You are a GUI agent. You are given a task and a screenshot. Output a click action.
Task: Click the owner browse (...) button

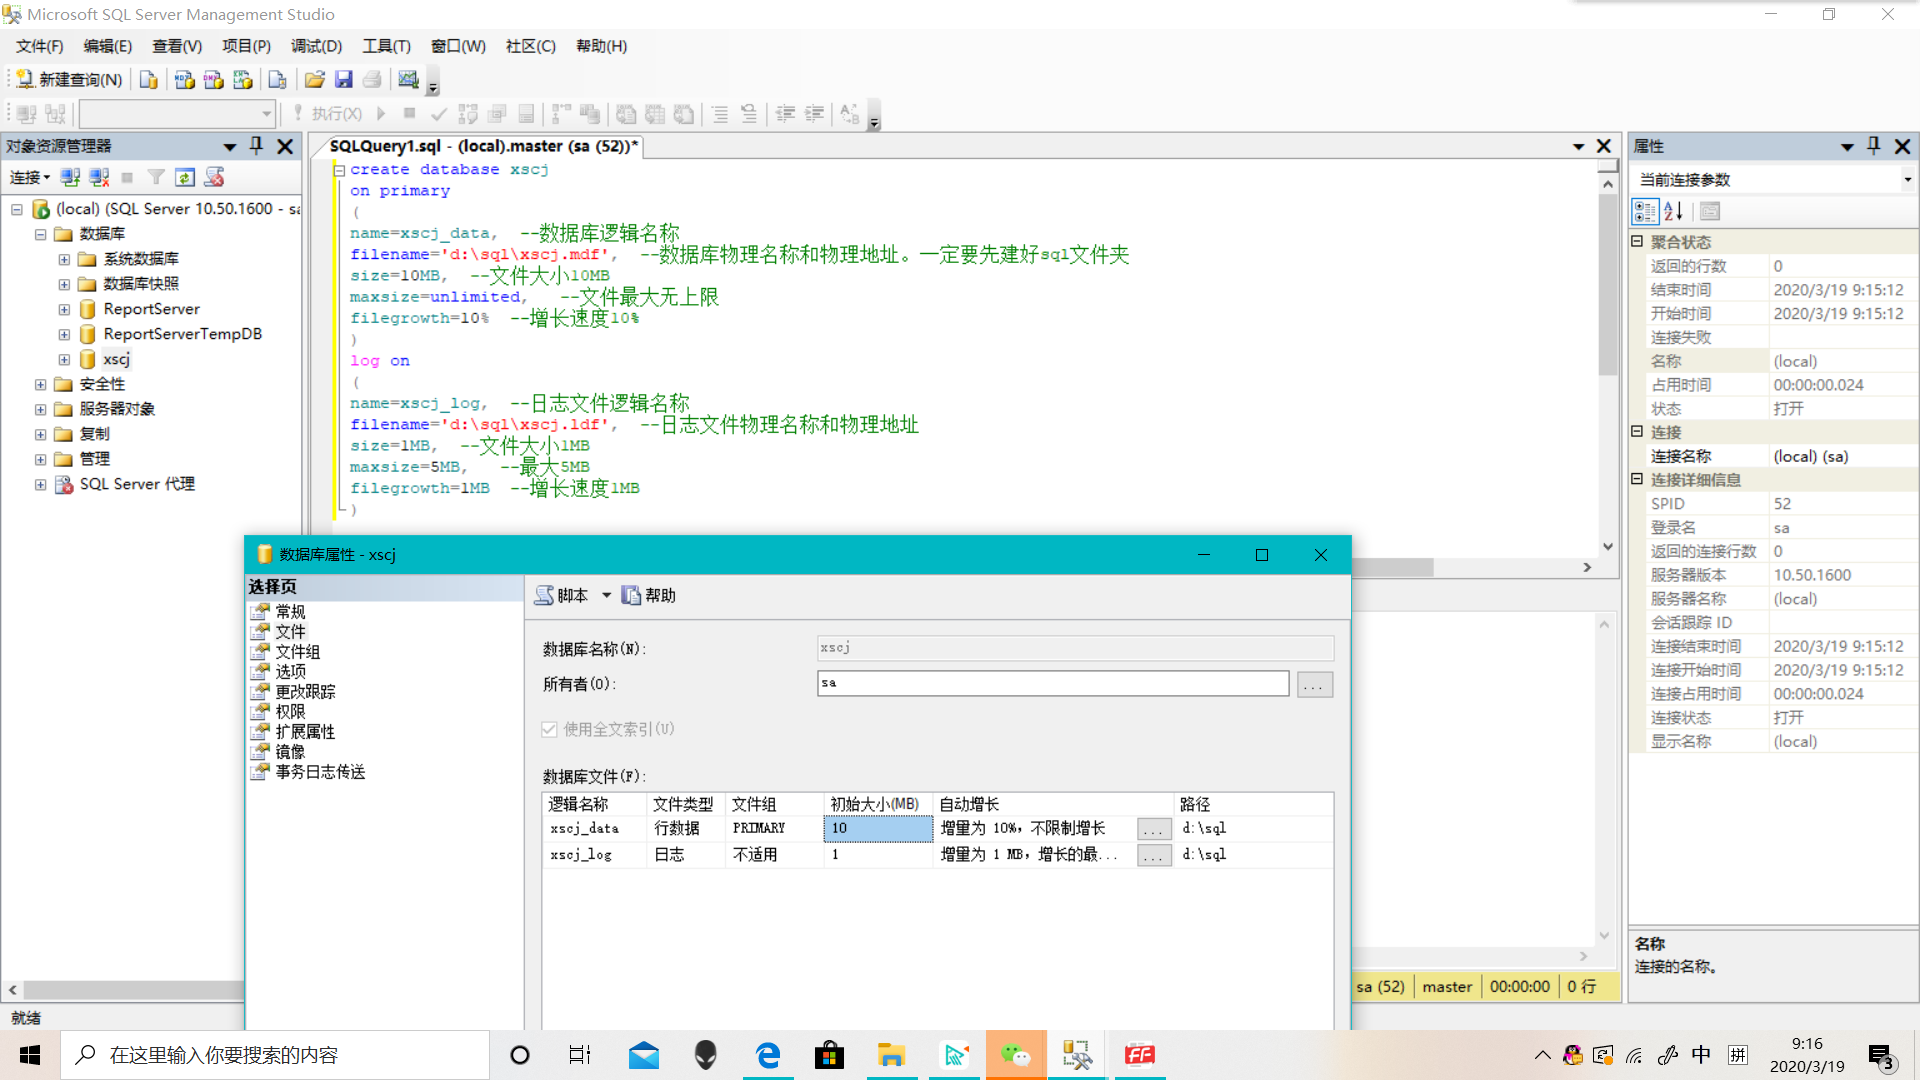[x=1315, y=684]
